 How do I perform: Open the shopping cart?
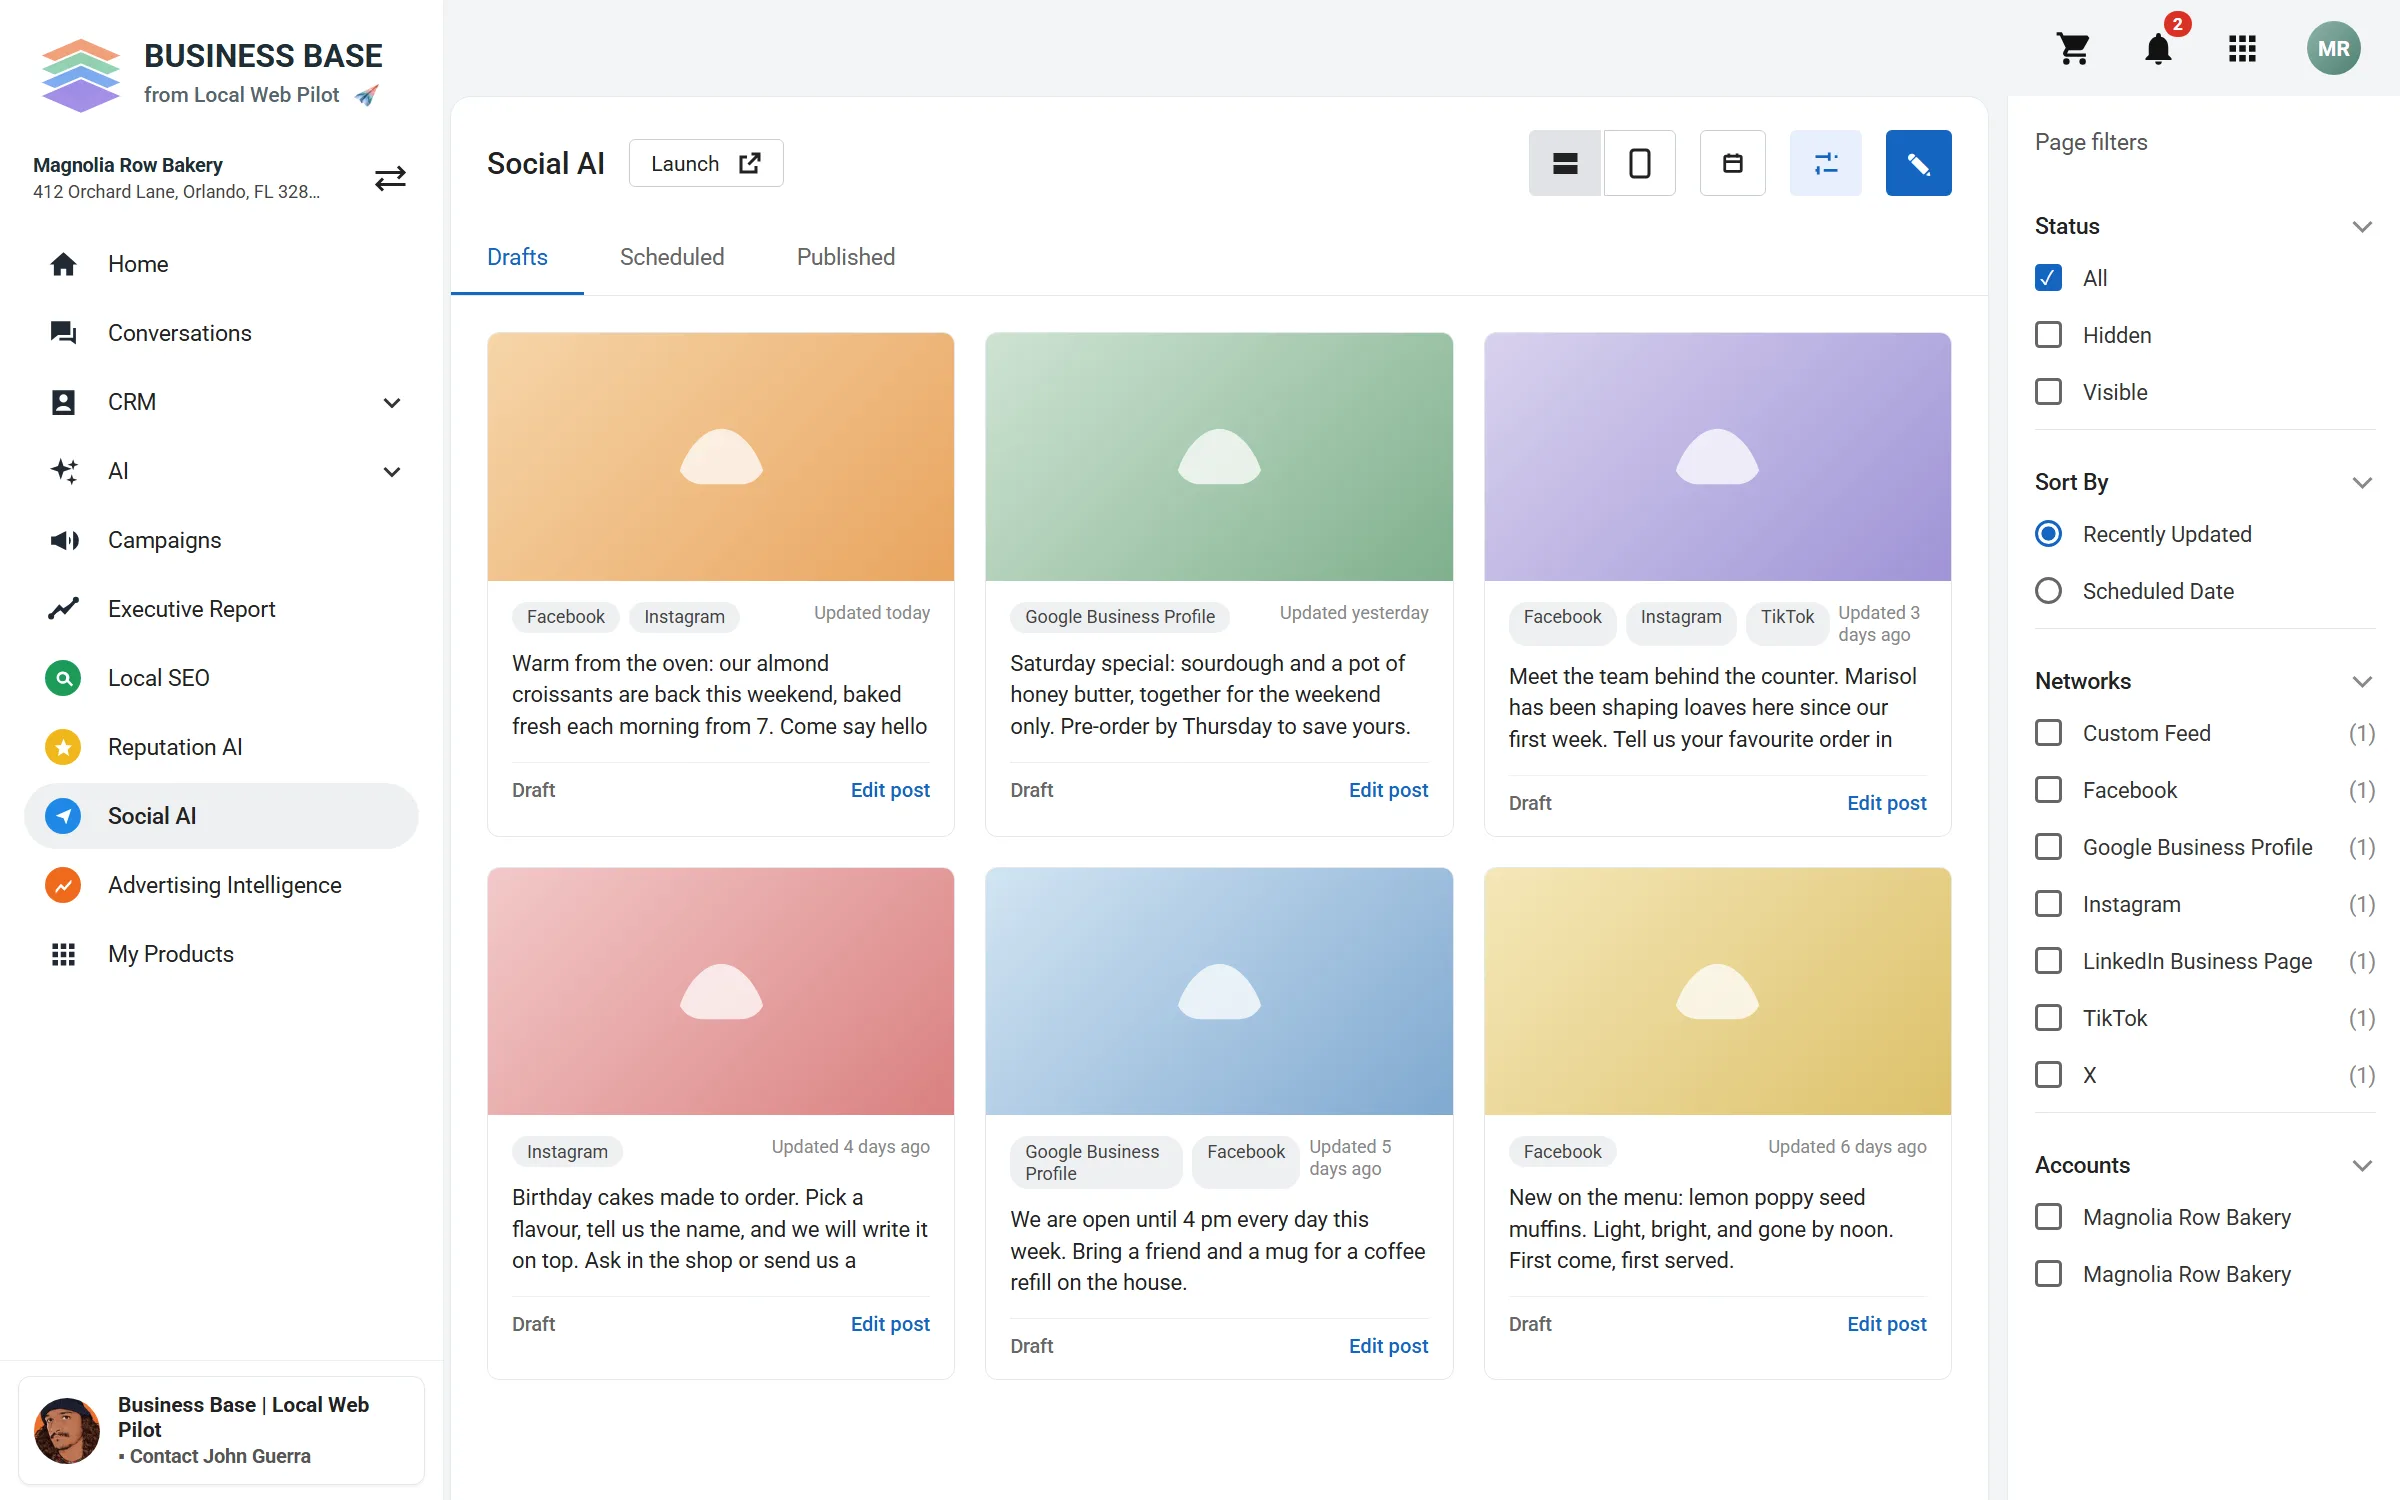2073,49
